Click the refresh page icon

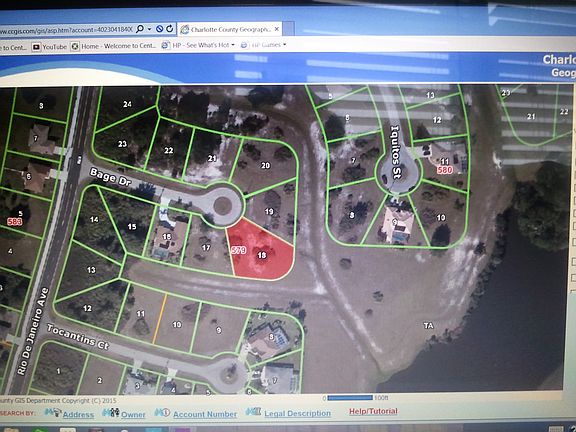pos(169,29)
